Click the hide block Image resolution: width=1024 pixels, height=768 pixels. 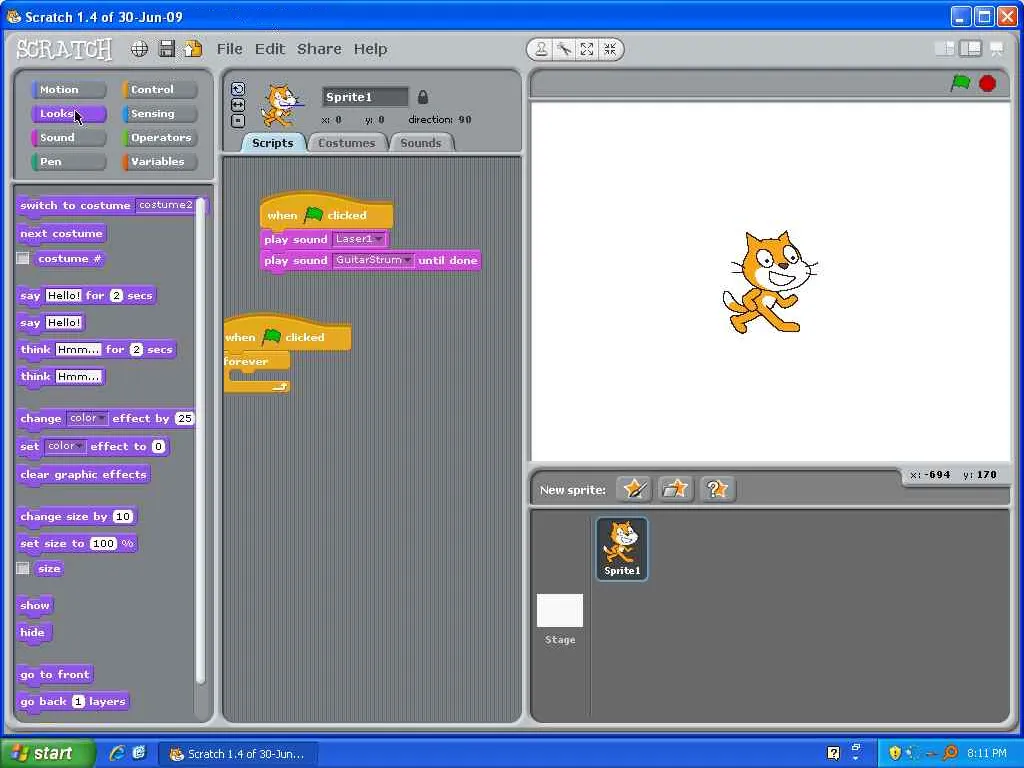[x=33, y=632]
